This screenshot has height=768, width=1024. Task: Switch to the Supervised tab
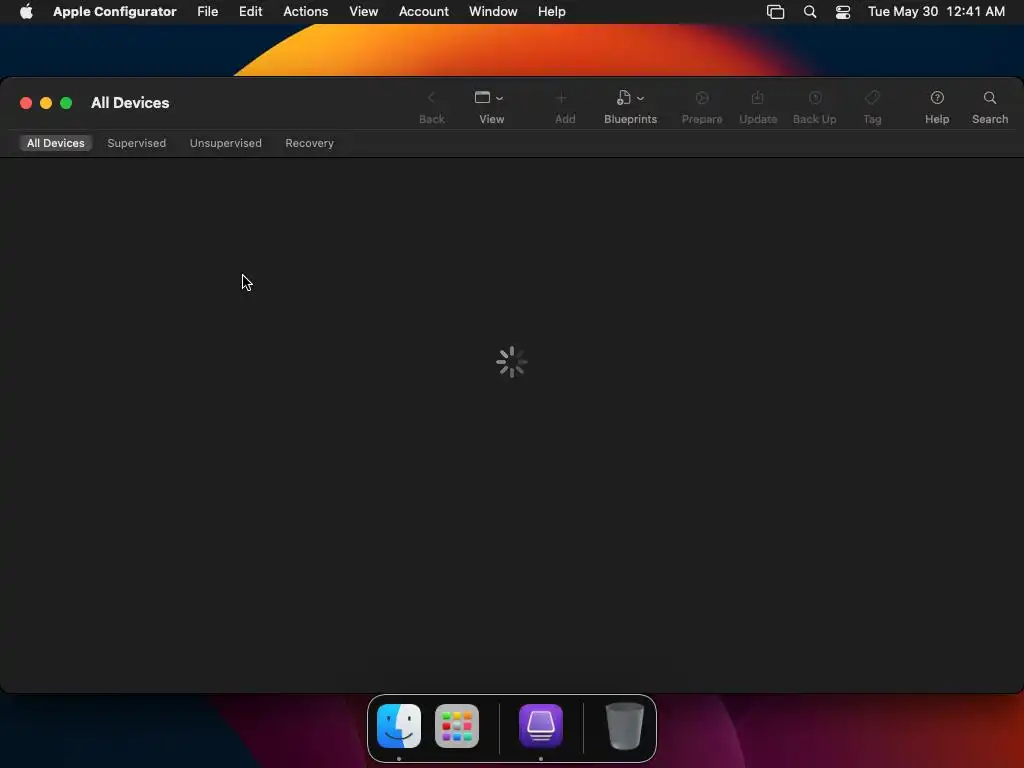pos(136,143)
